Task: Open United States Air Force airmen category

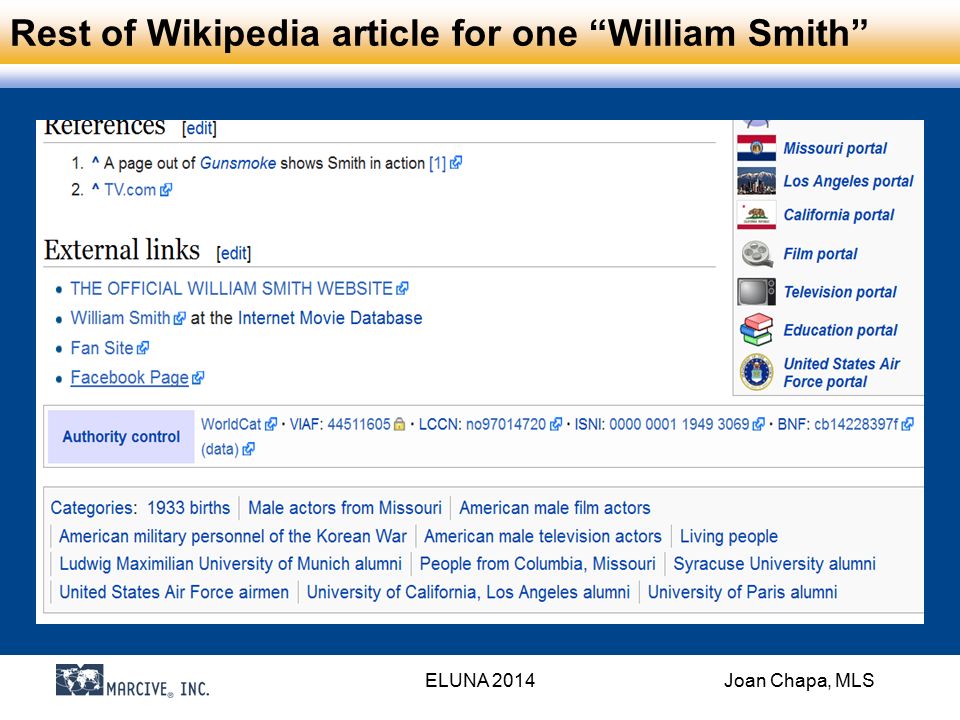Action: pos(174,592)
